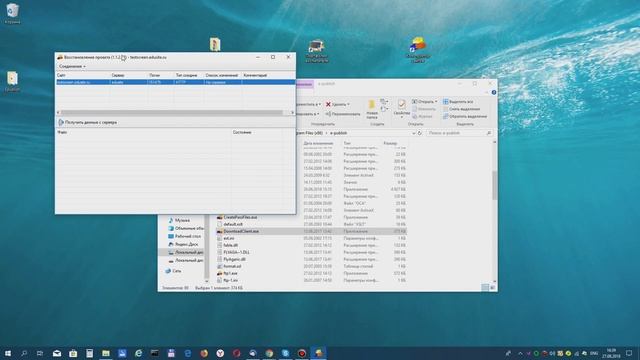Expand the Удалить dropdown arrow in Explorer

tap(348, 104)
